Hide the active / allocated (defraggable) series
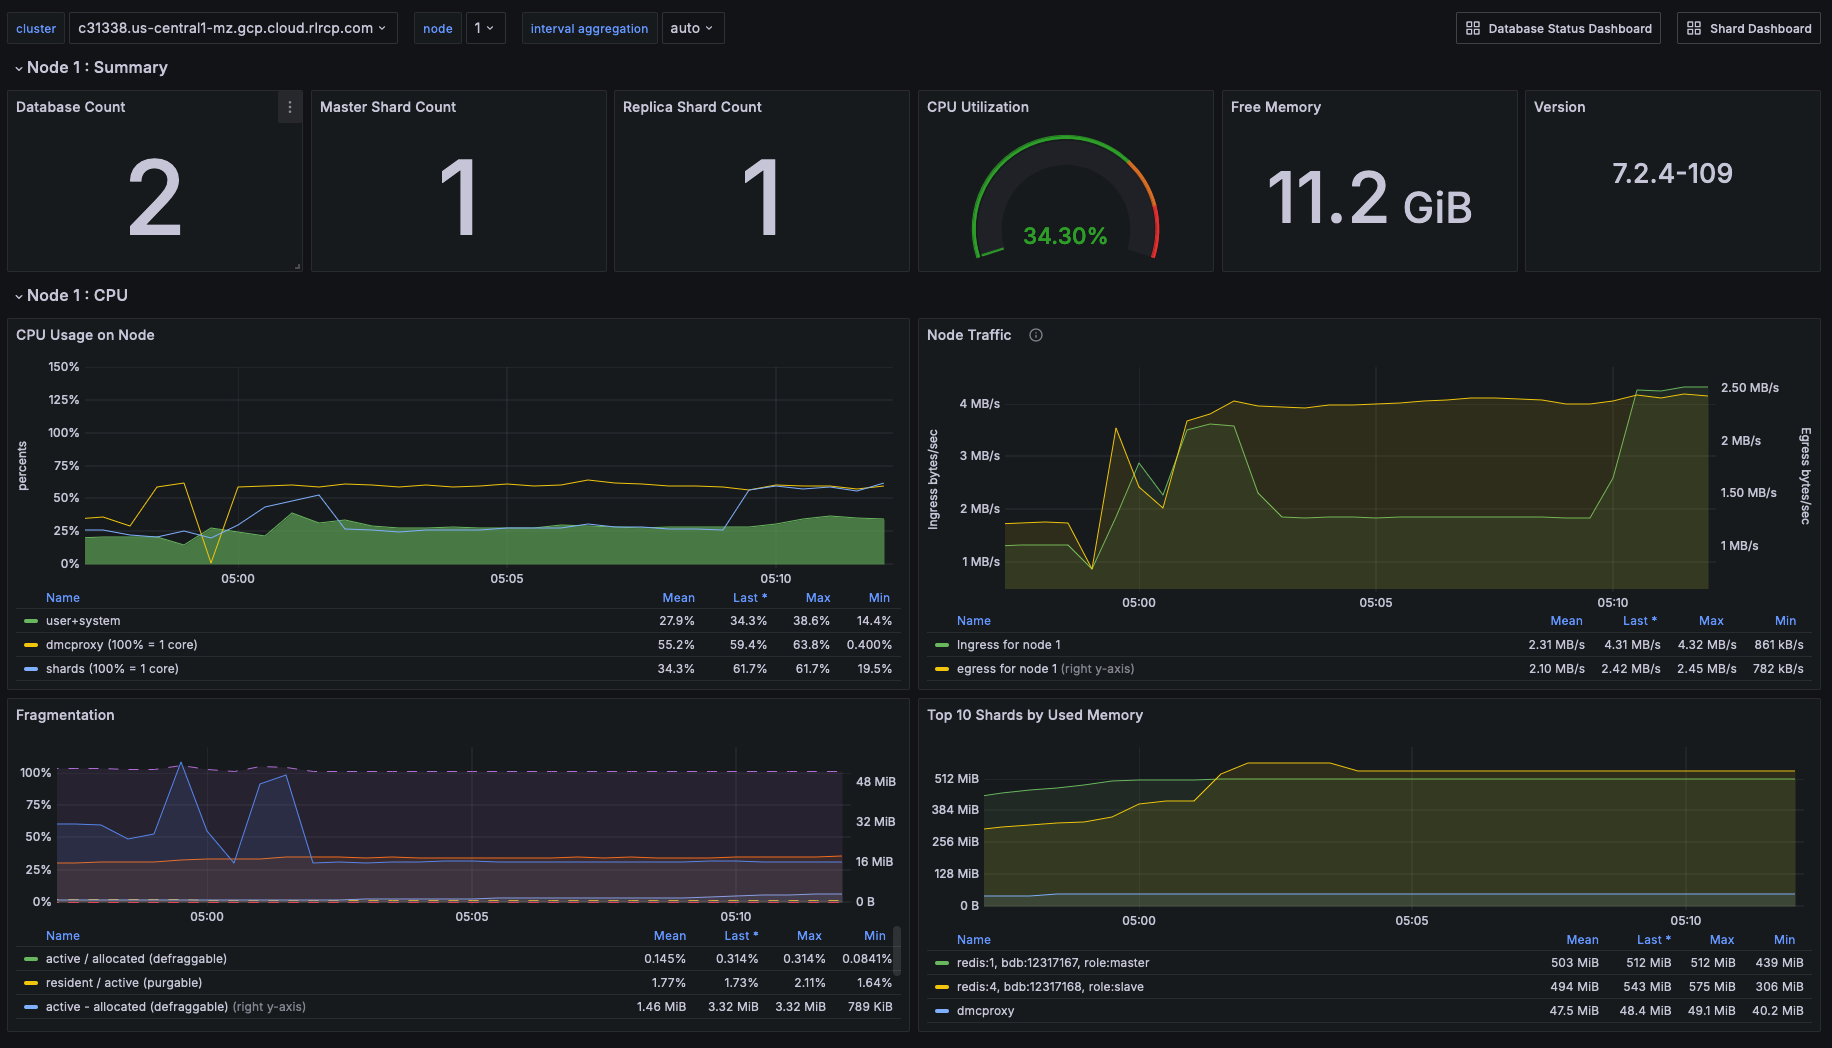 point(135,958)
